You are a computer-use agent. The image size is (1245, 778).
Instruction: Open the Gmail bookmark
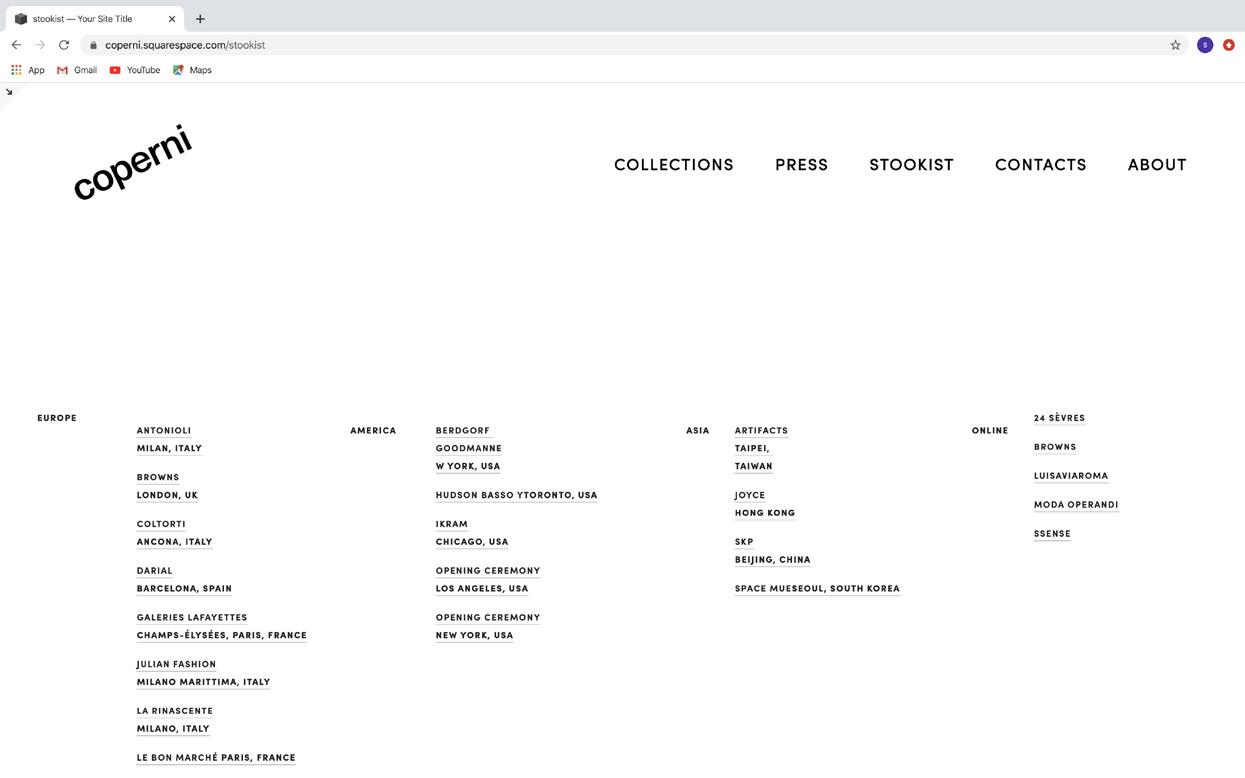click(77, 70)
